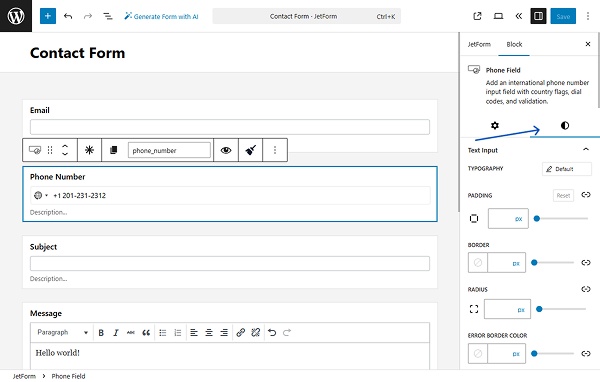Click the copy field name icon
The image size is (600, 382).
pos(113,150)
